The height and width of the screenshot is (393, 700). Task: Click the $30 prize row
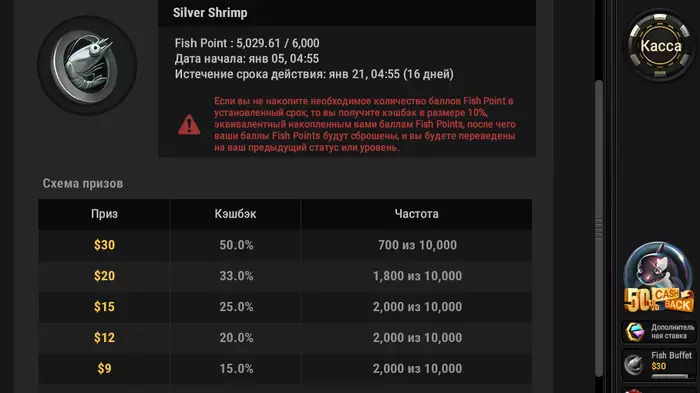pos(285,245)
